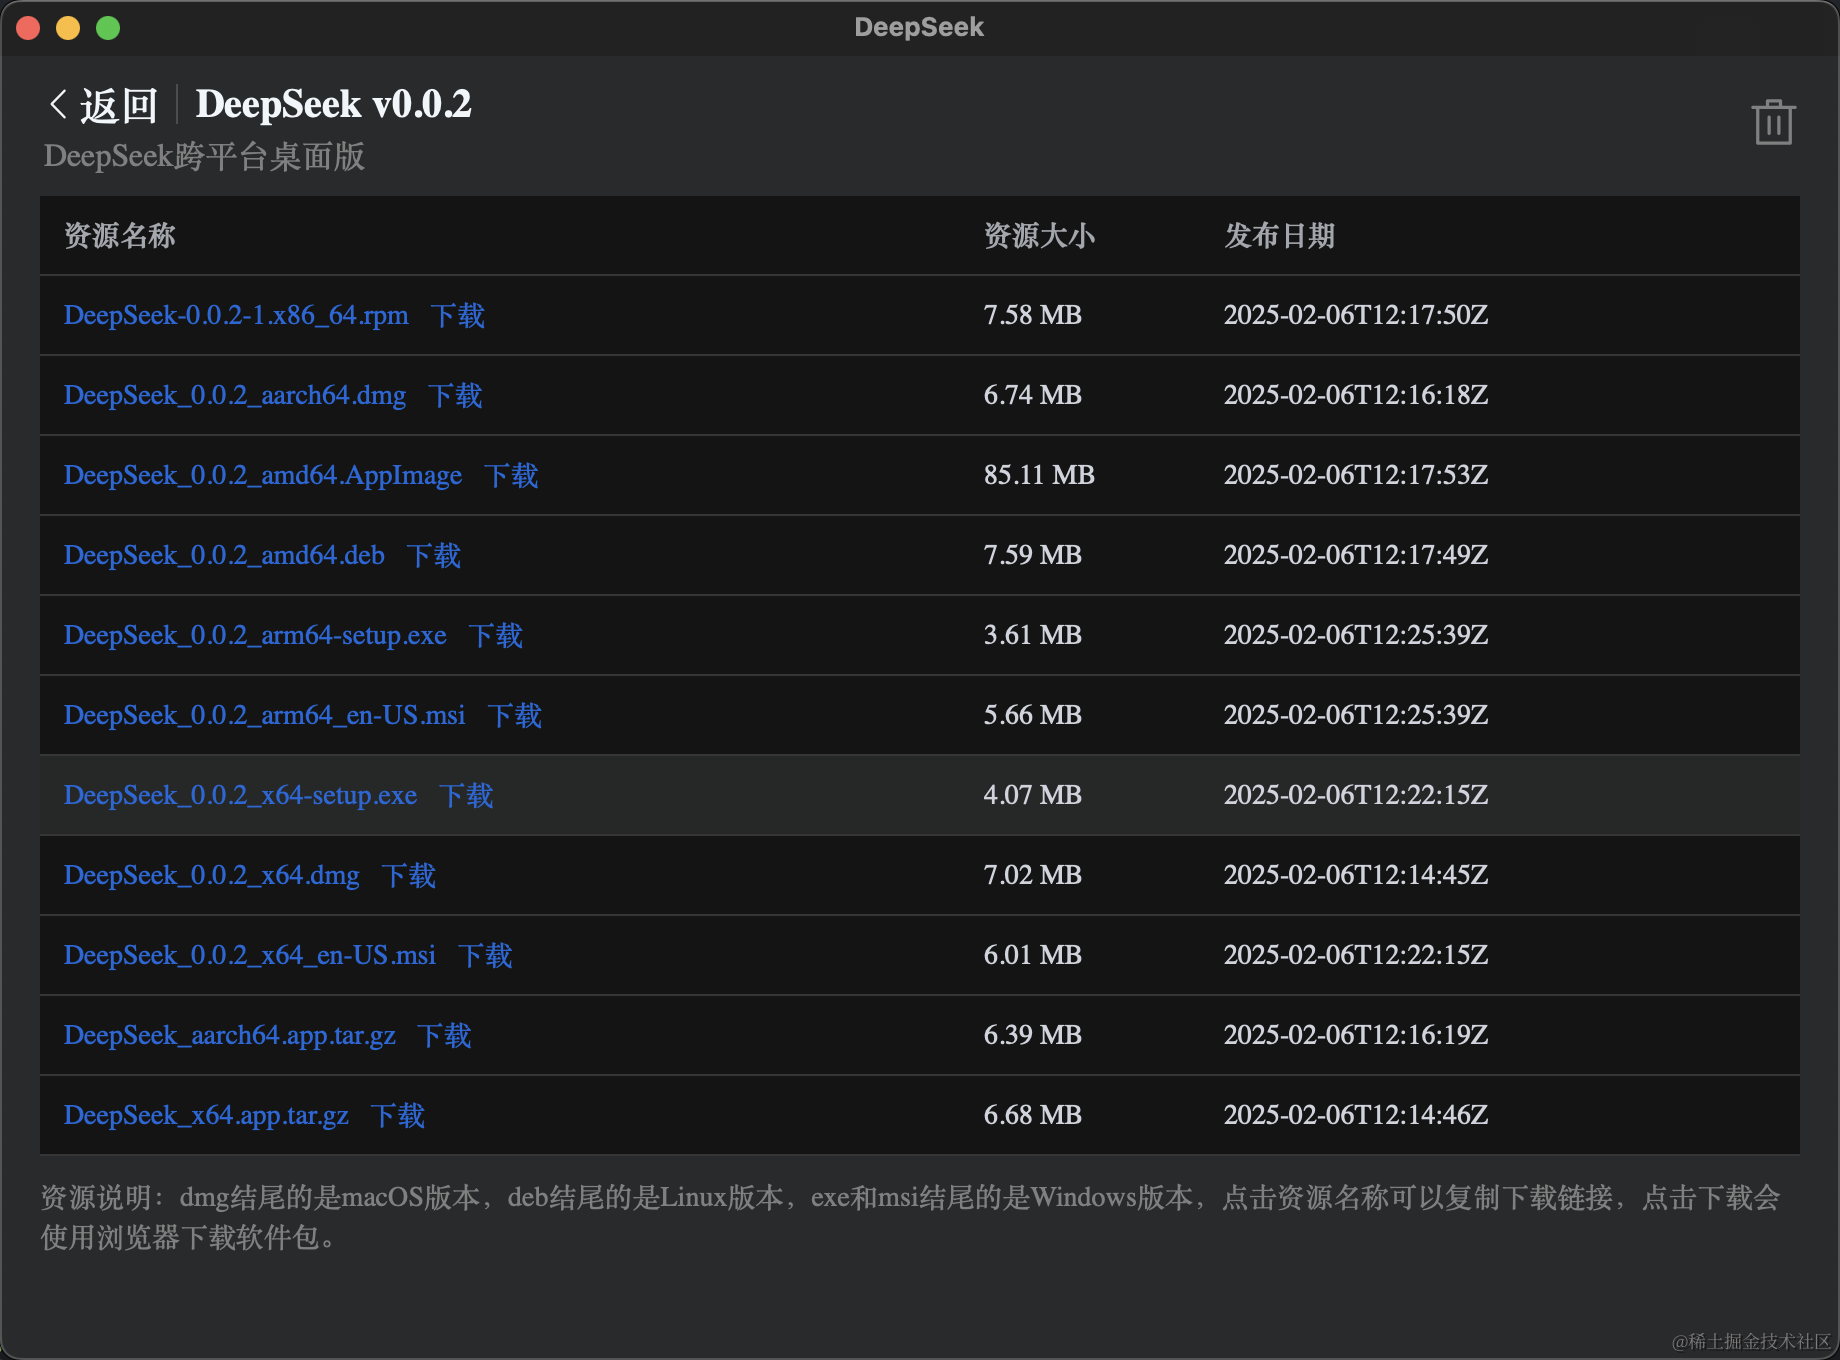
Task: Click the DeepSeek跨平台桌面版 subtitle
Action: pos(204,157)
